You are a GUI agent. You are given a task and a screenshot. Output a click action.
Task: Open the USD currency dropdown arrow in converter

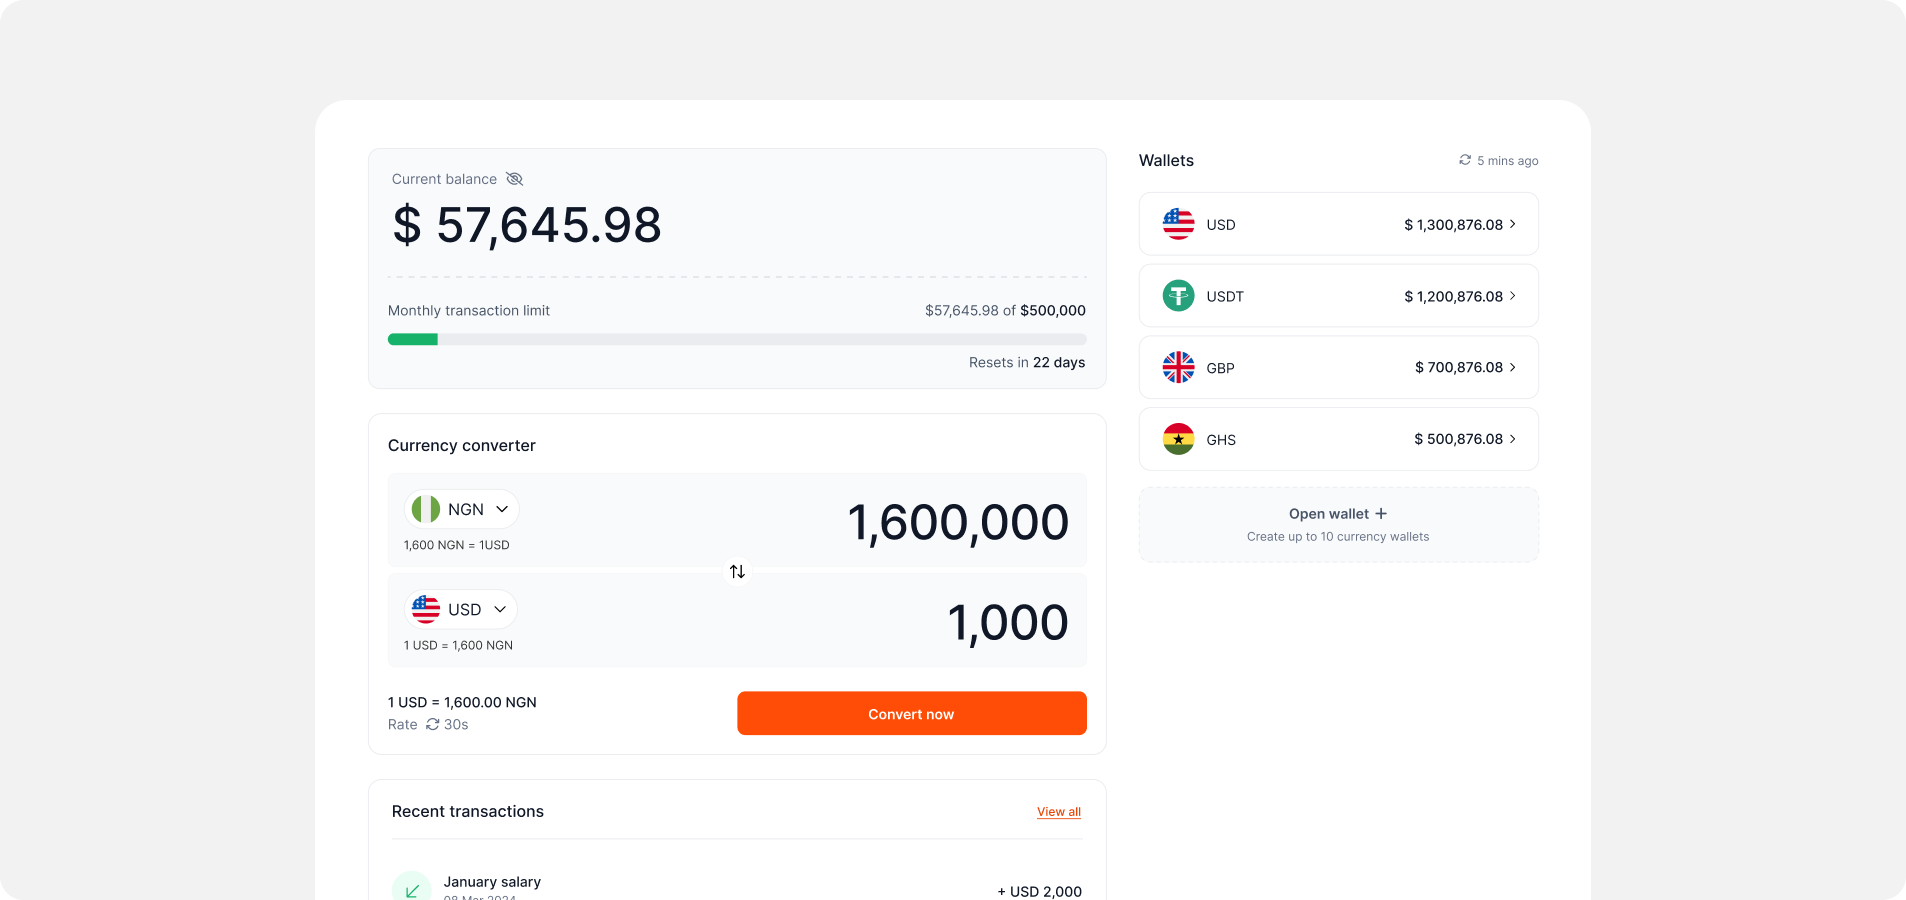point(500,609)
